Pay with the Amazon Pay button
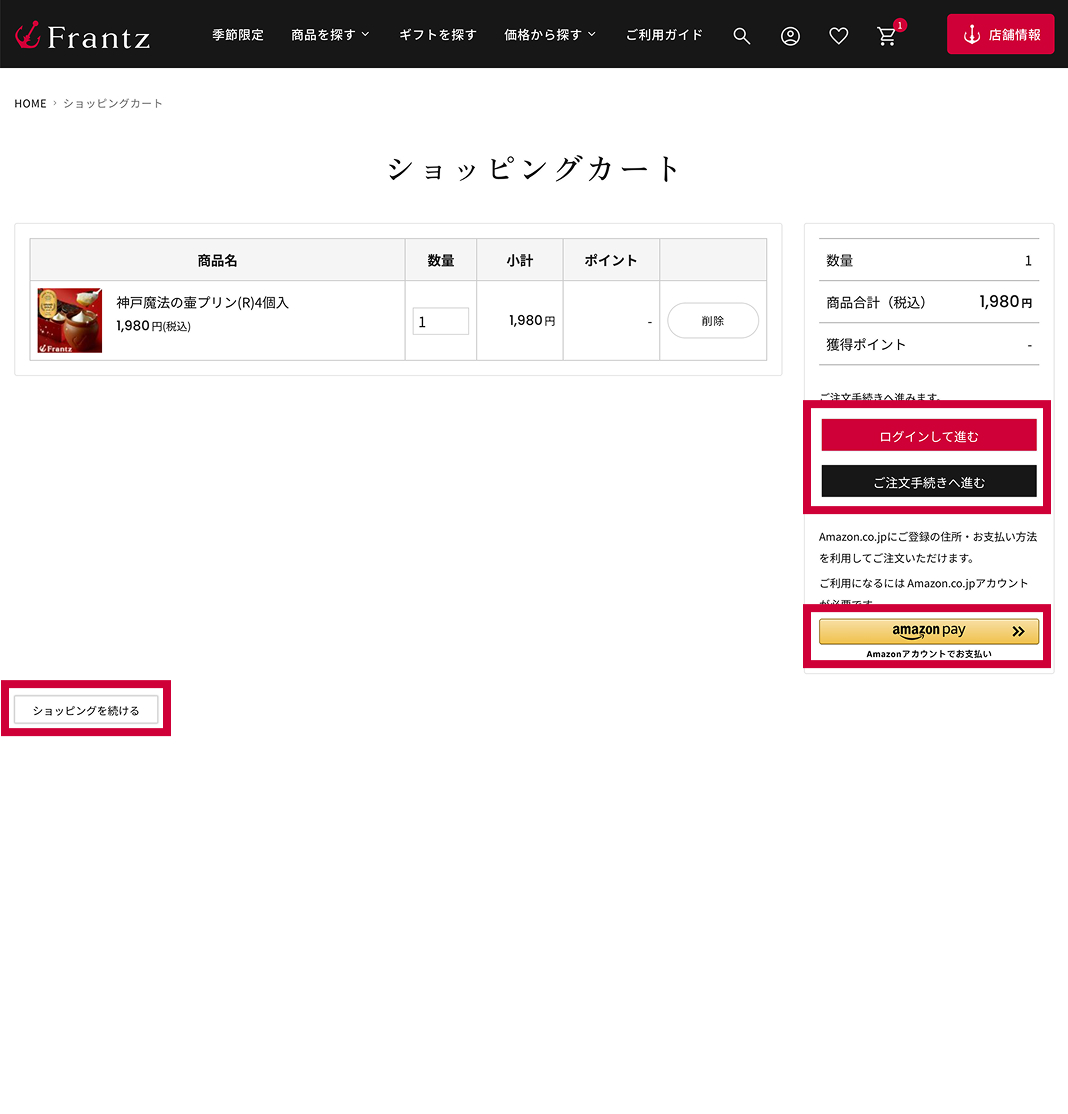 coord(928,631)
